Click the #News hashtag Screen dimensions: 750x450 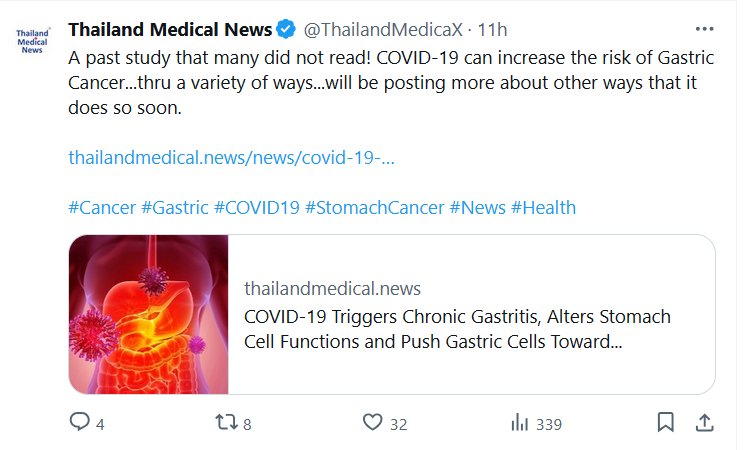tap(477, 208)
